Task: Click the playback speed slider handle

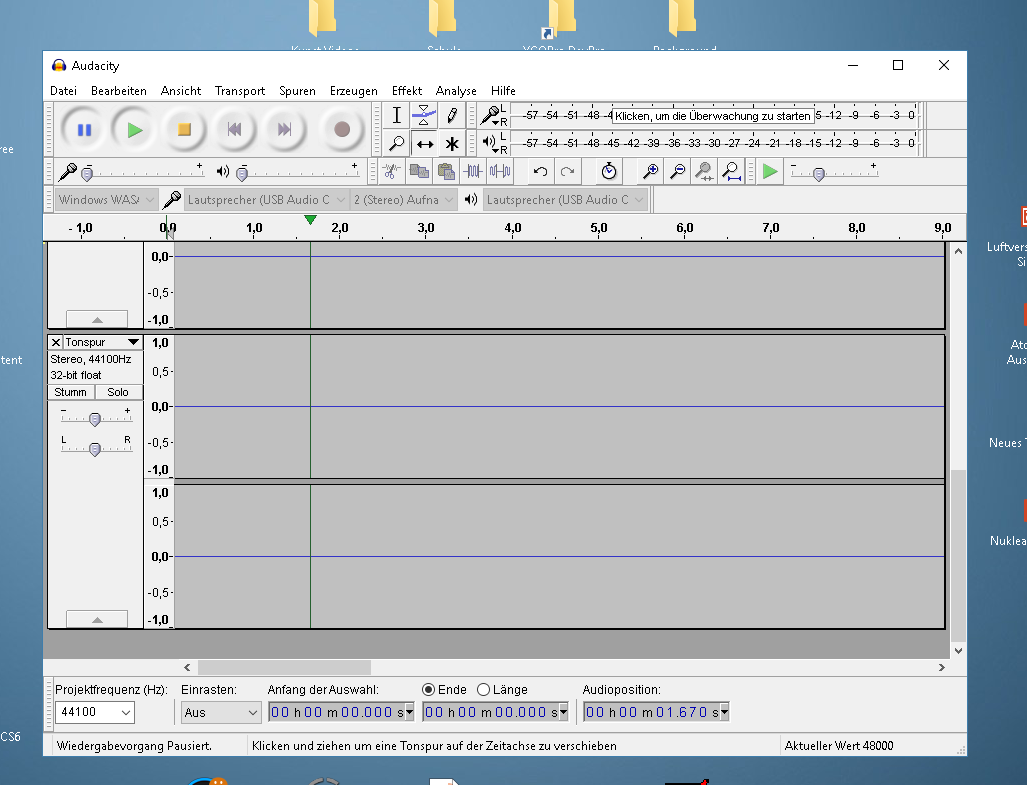Action: 819,174
